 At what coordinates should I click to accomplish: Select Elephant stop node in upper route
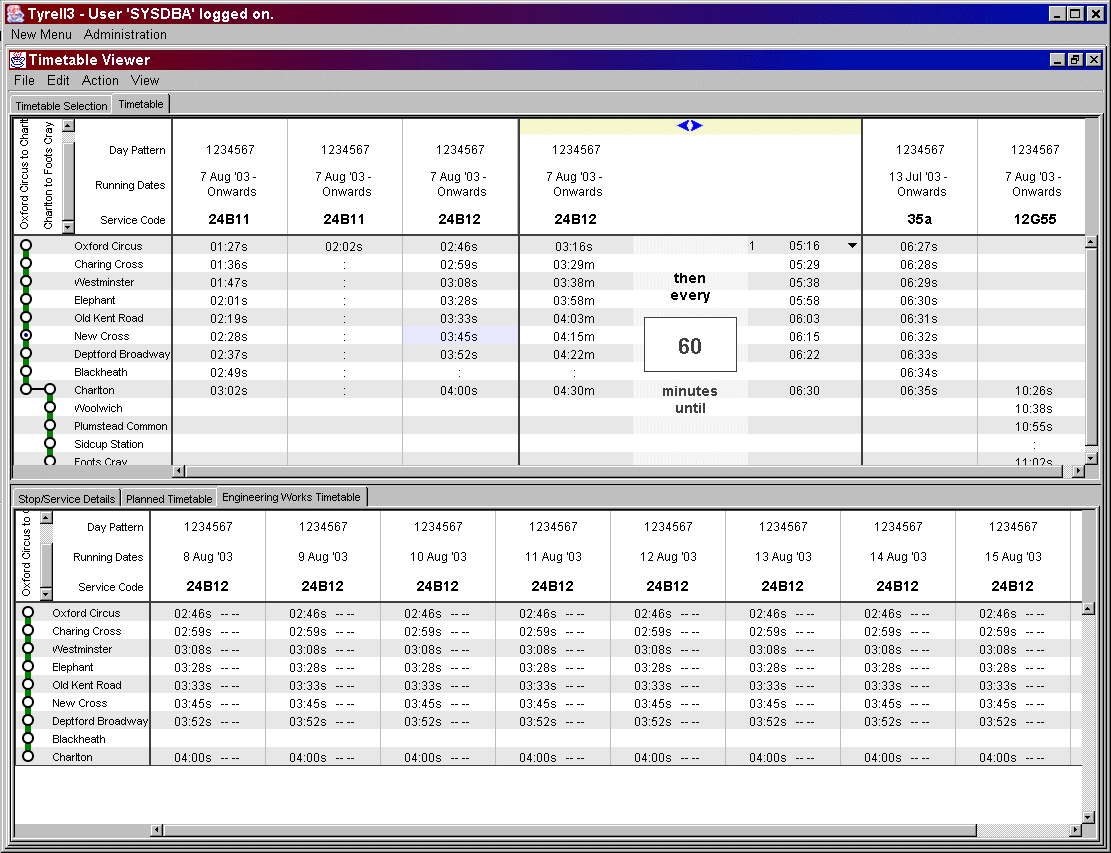(26, 299)
